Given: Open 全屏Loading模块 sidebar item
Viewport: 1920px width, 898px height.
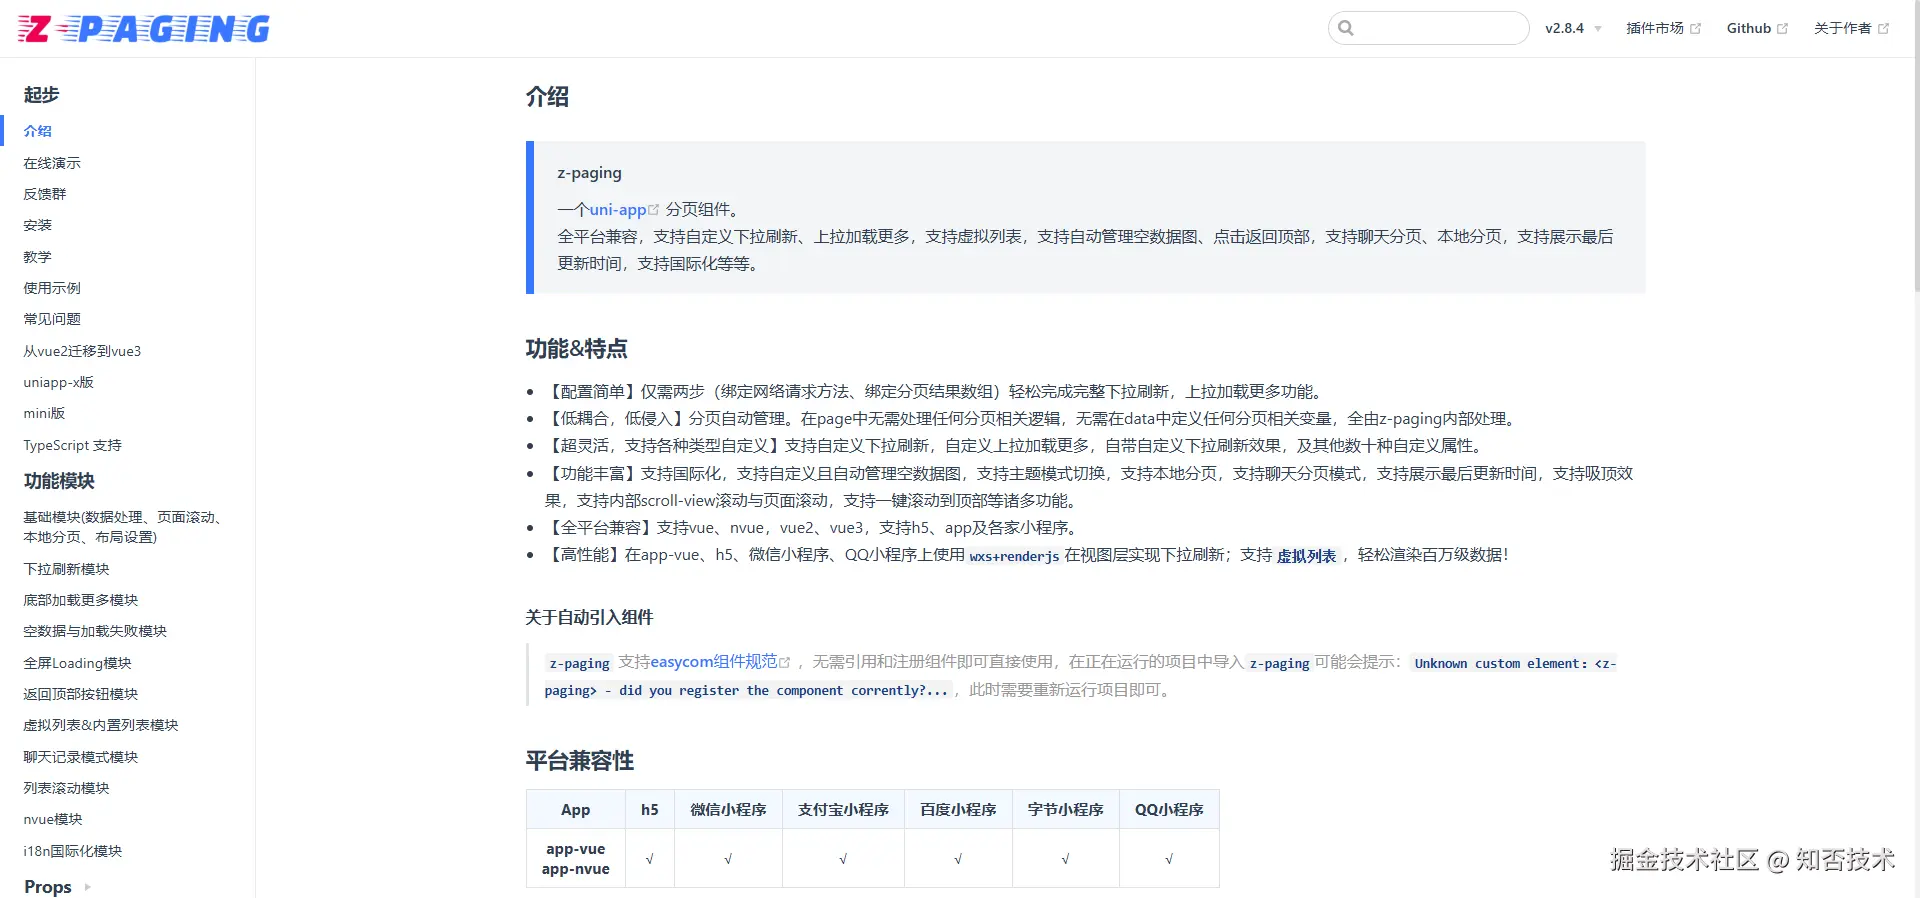Looking at the screenshot, I should coord(77,663).
